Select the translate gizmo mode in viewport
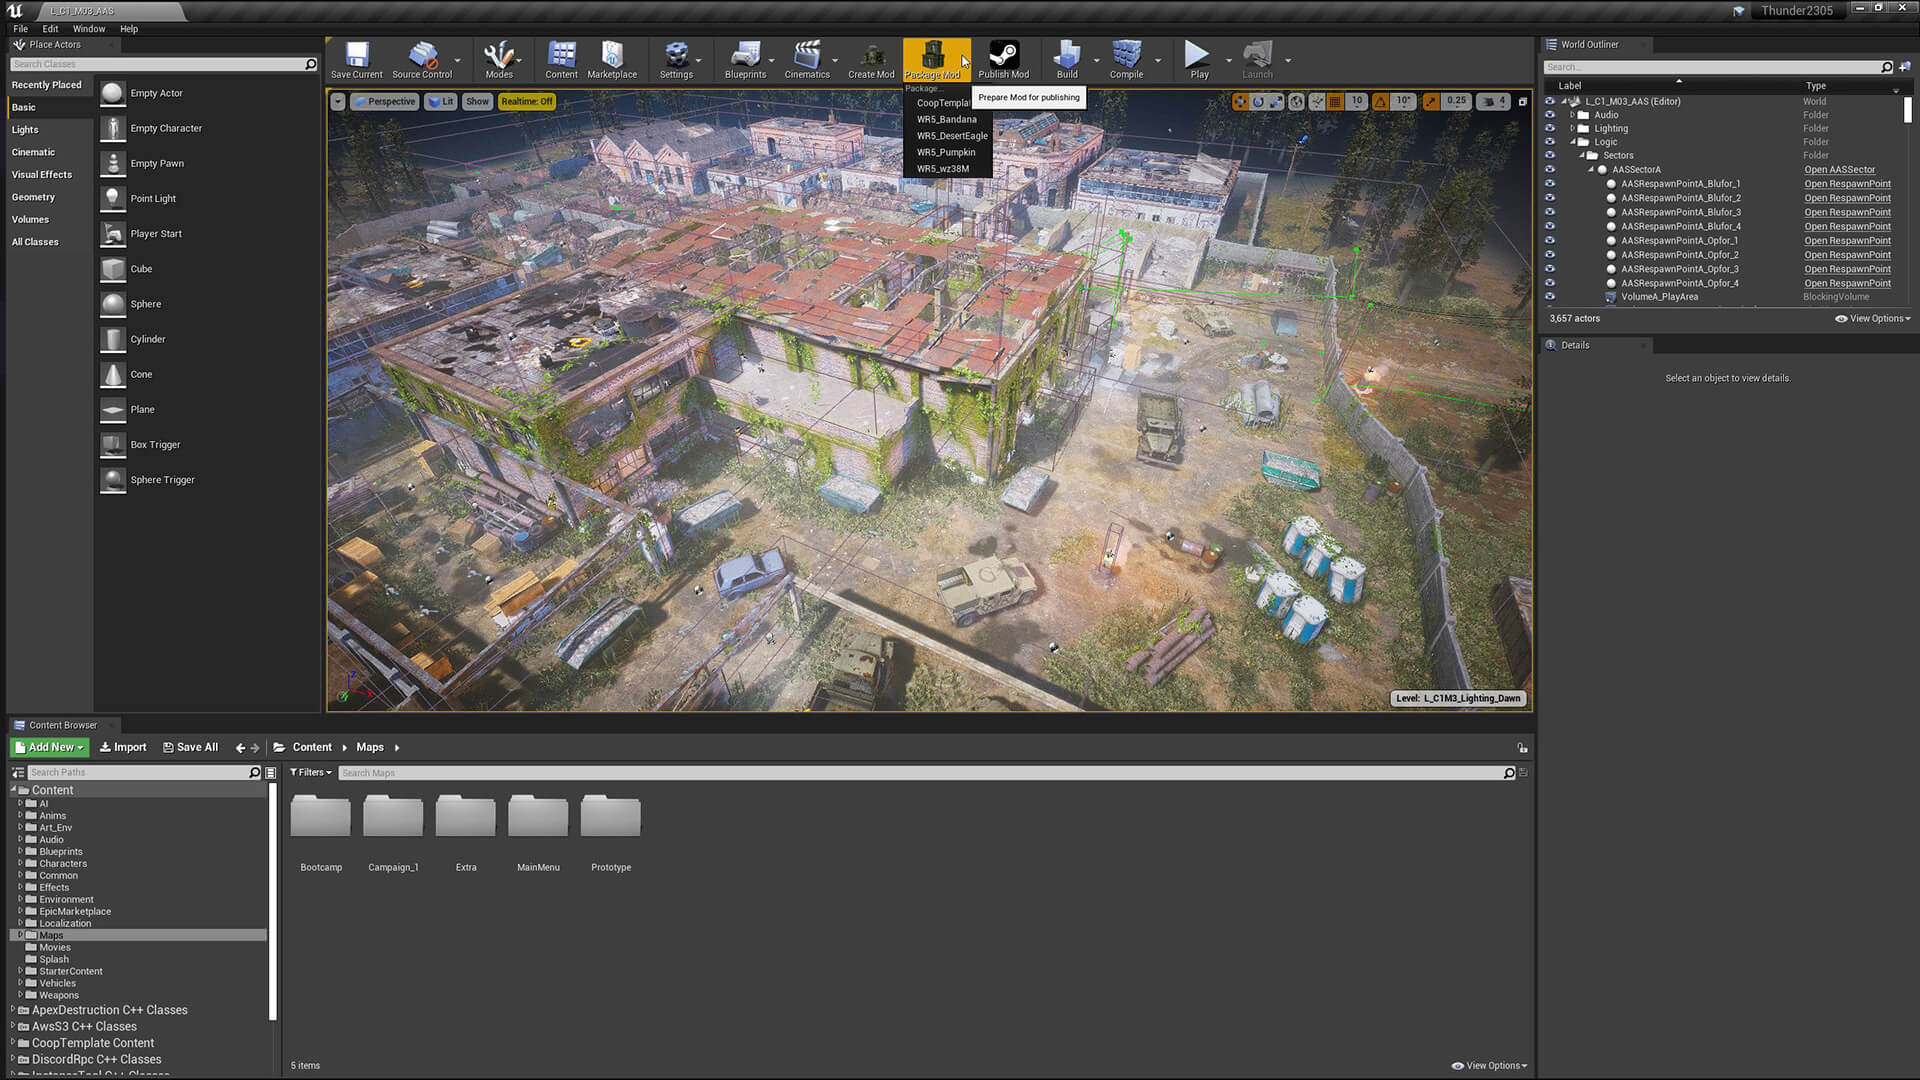The width and height of the screenshot is (1920, 1080). click(x=1240, y=101)
